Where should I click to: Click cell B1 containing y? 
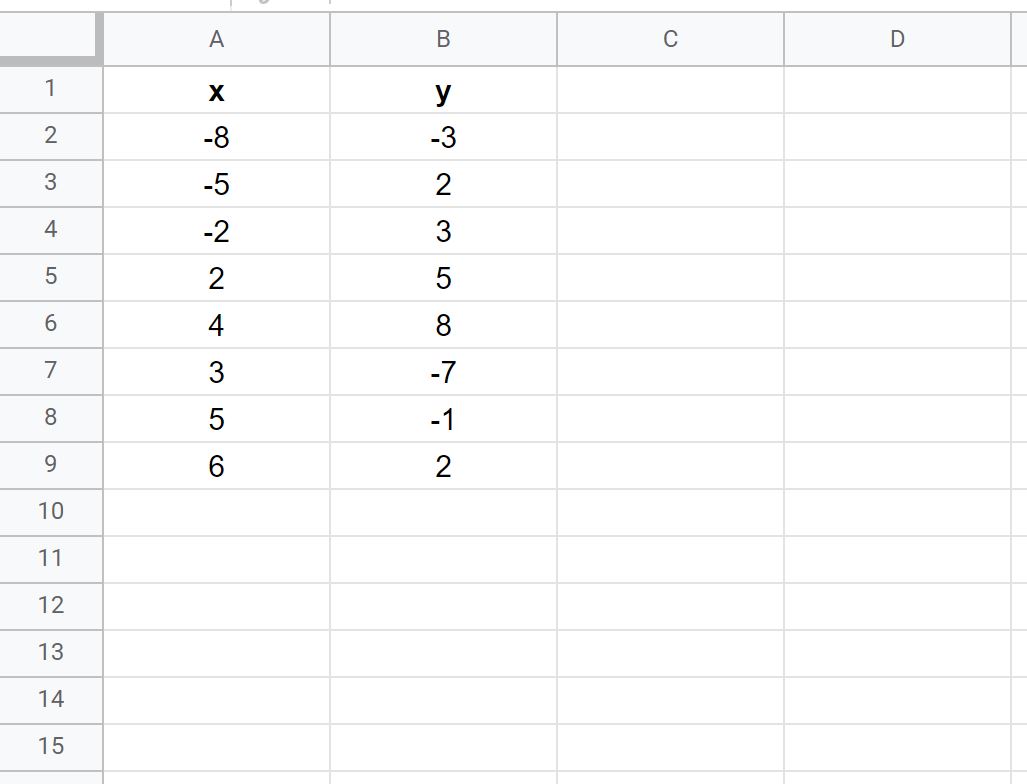(443, 90)
